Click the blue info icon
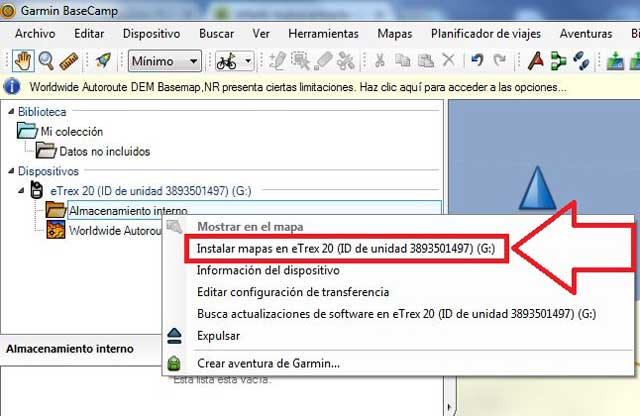 (x=12, y=87)
